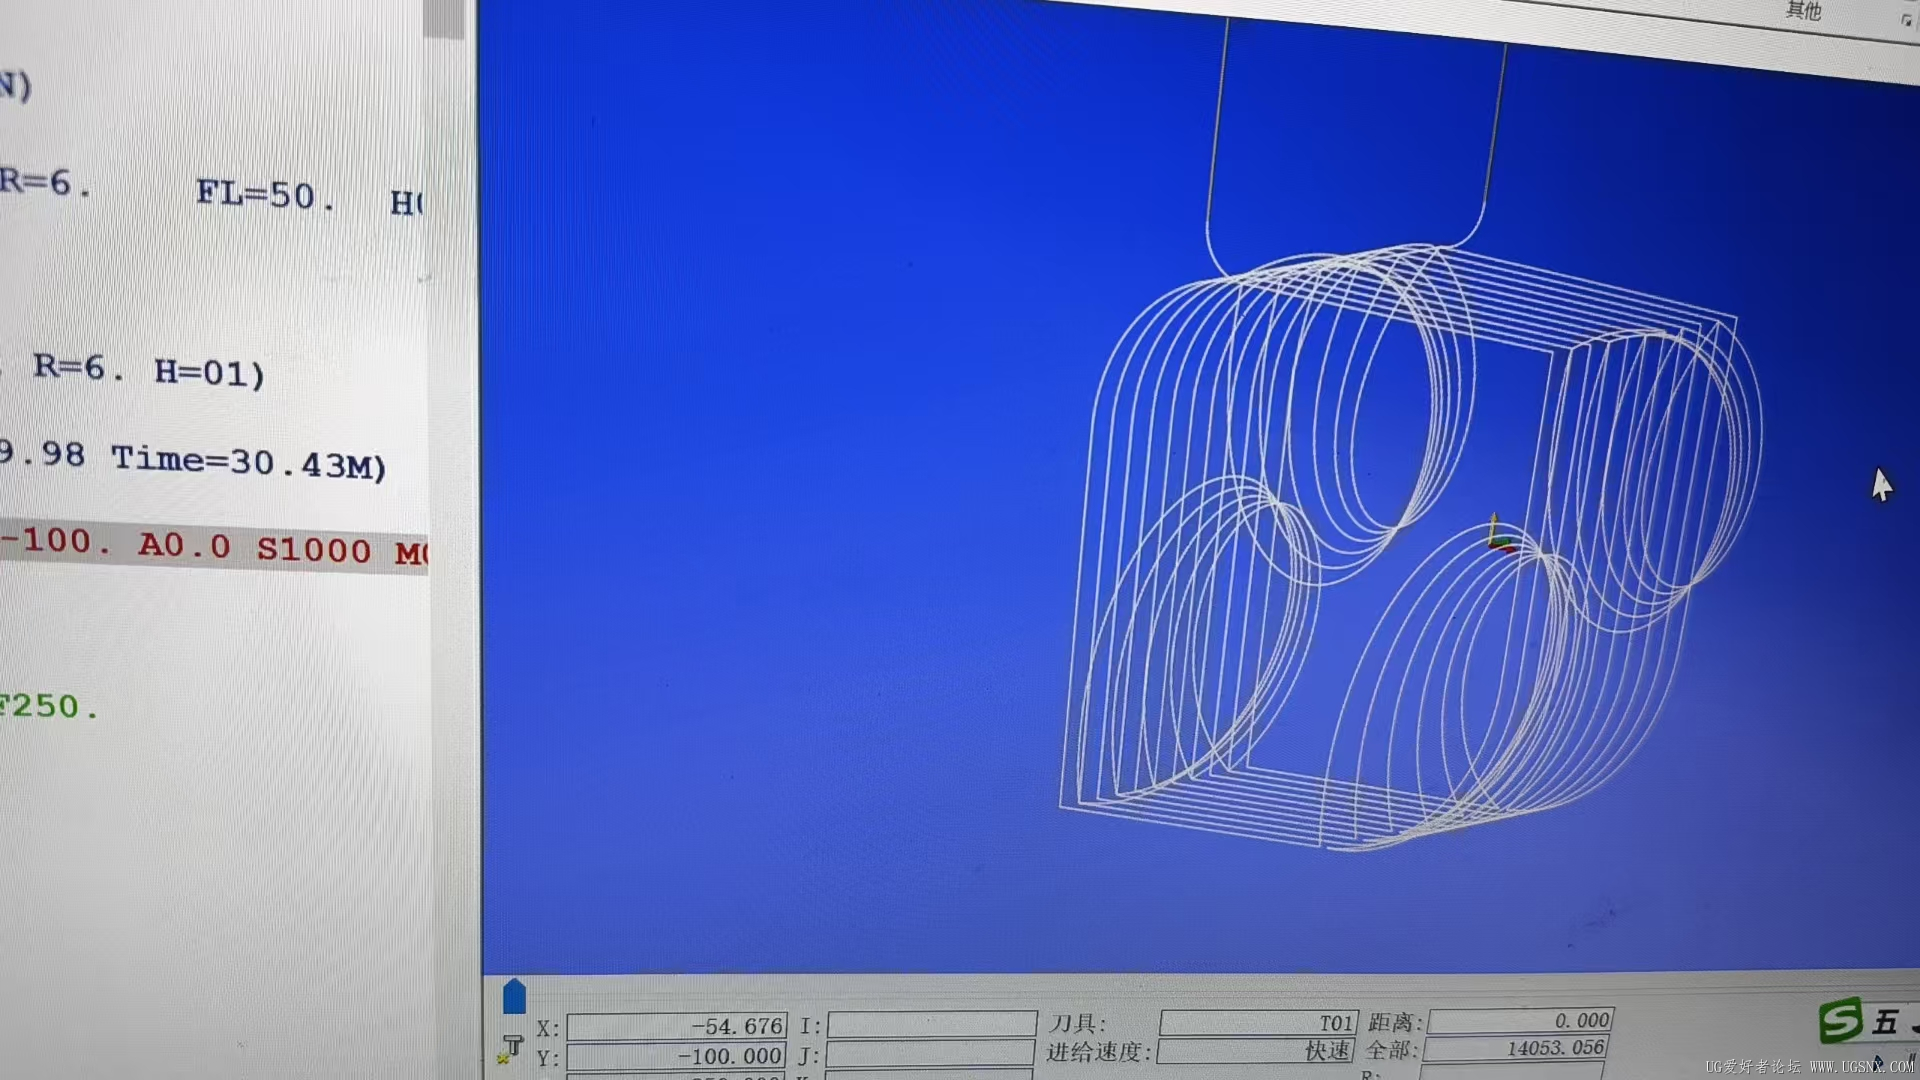The height and width of the screenshot is (1080, 1920).
Task: Click the Sogou input method S icon
Action: [x=1840, y=1021]
